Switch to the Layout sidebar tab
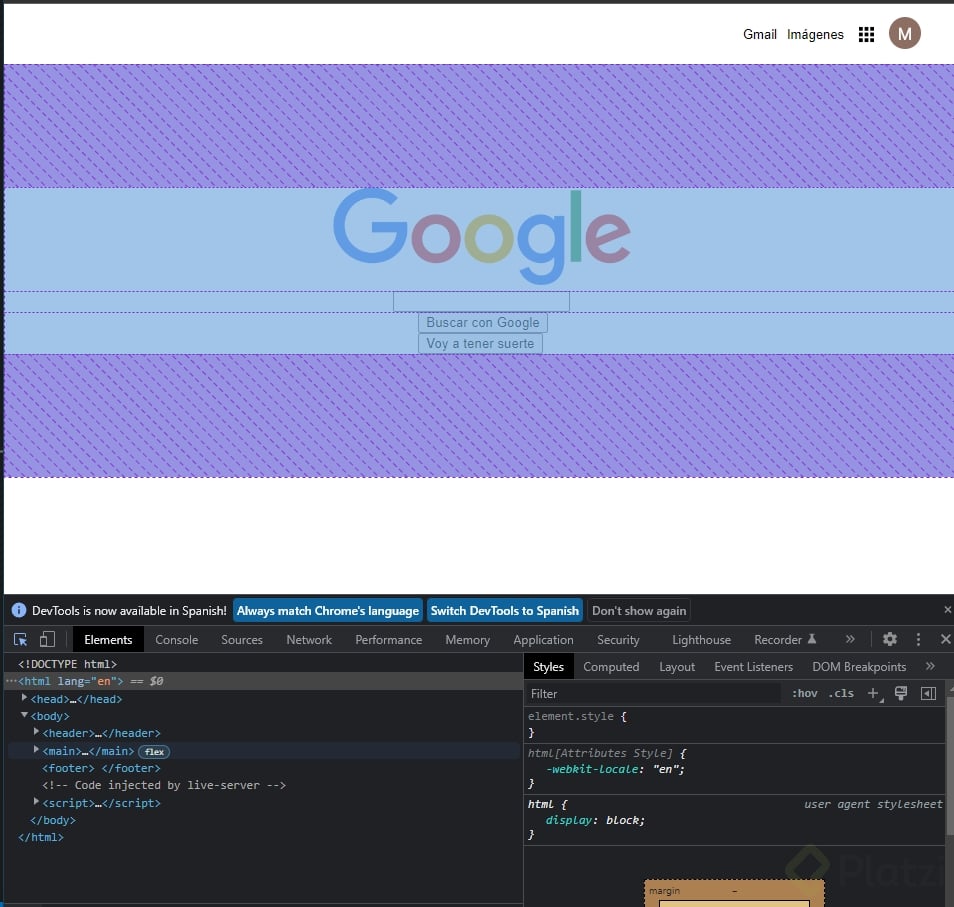The image size is (954, 907). [x=677, y=667]
